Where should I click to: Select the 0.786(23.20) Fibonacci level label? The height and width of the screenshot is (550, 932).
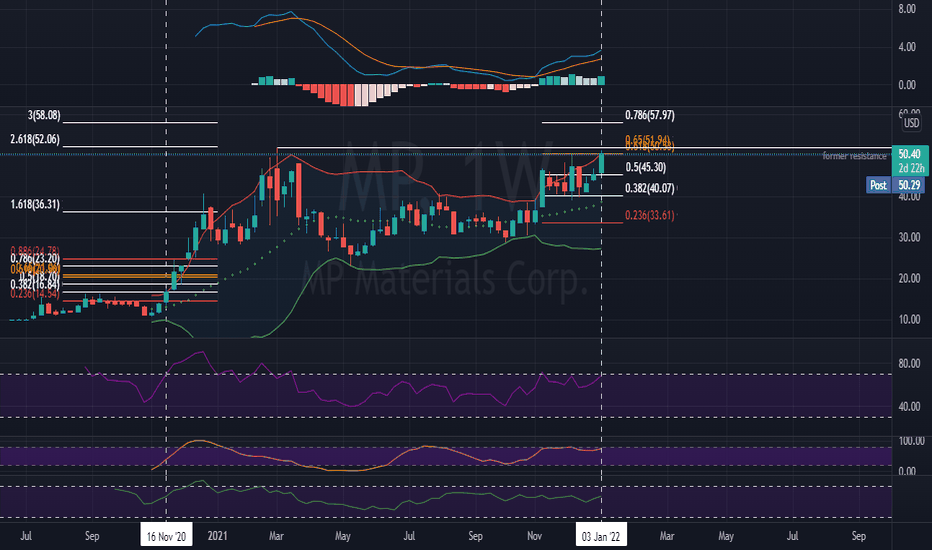pyautogui.click(x=35, y=259)
